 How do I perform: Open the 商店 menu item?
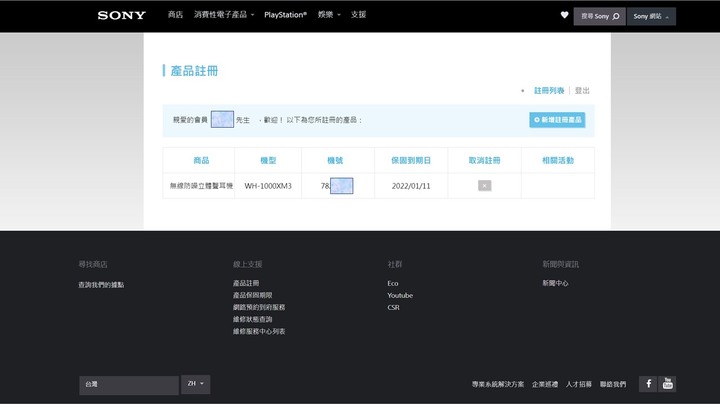pyautogui.click(x=175, y=15)
